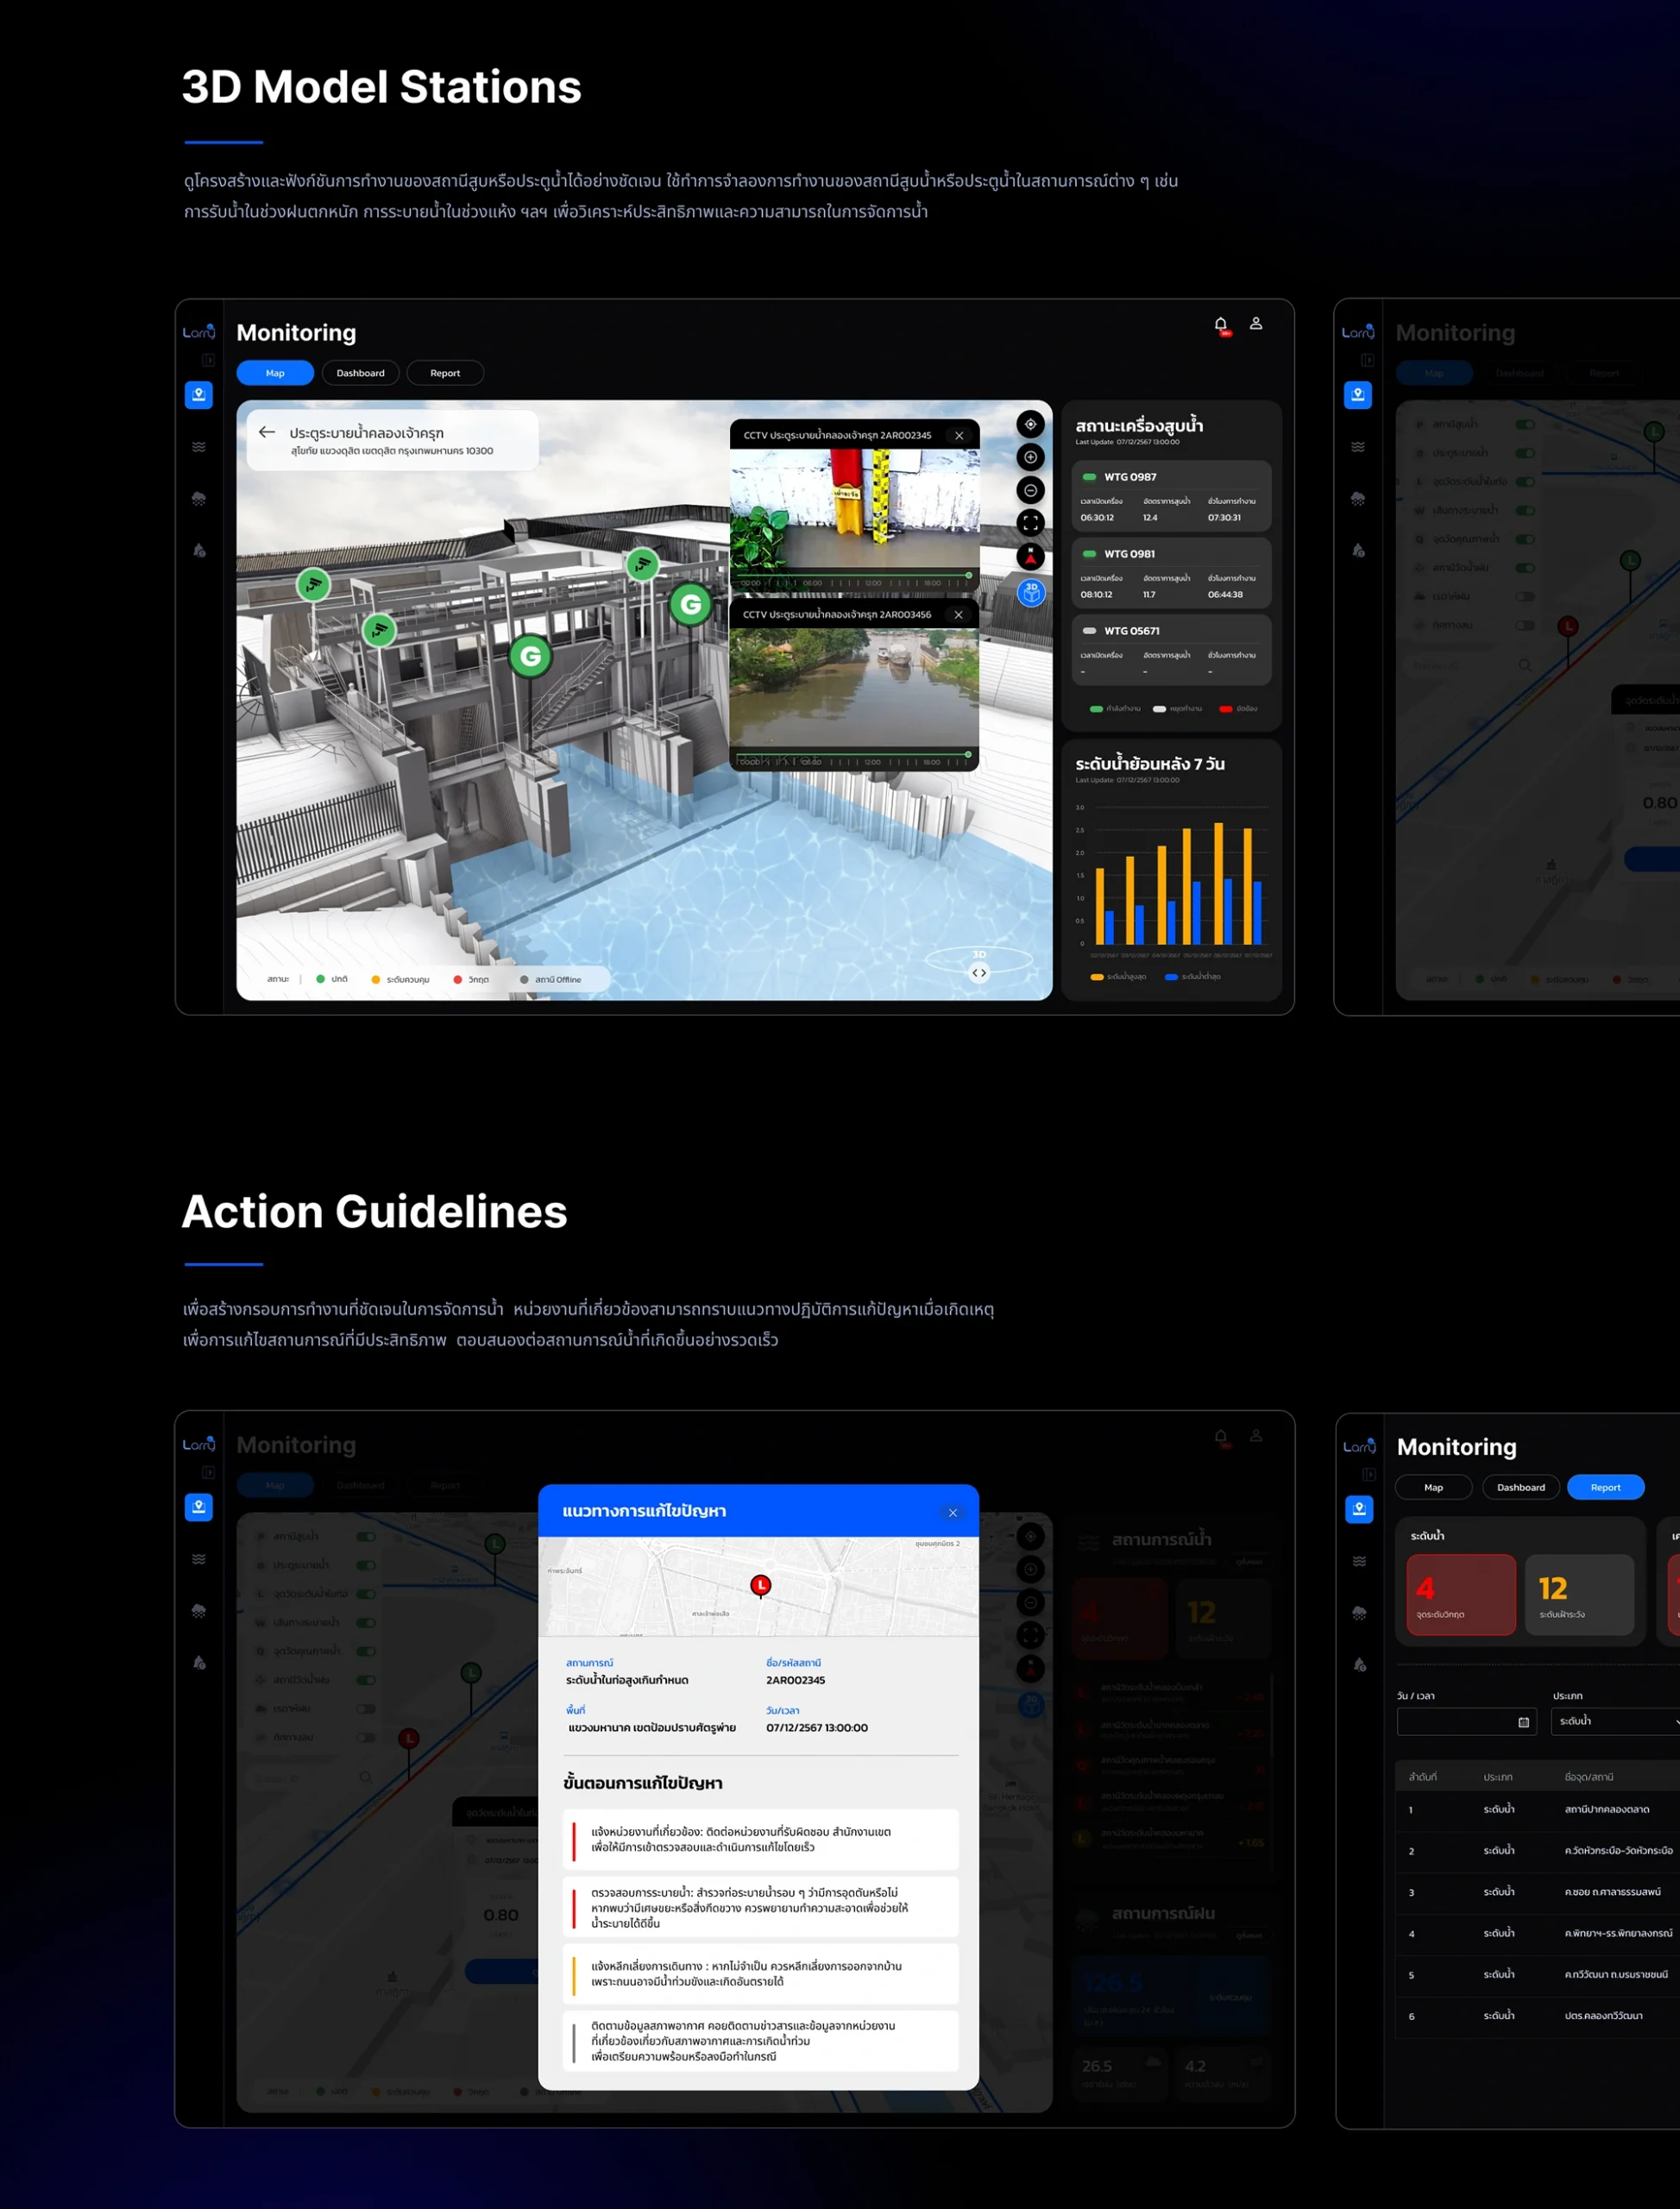Viewport: 1680px width, 2209px height.
Task: Click the locate crosshair icon over the 3D model
Action: (1030, 425)
